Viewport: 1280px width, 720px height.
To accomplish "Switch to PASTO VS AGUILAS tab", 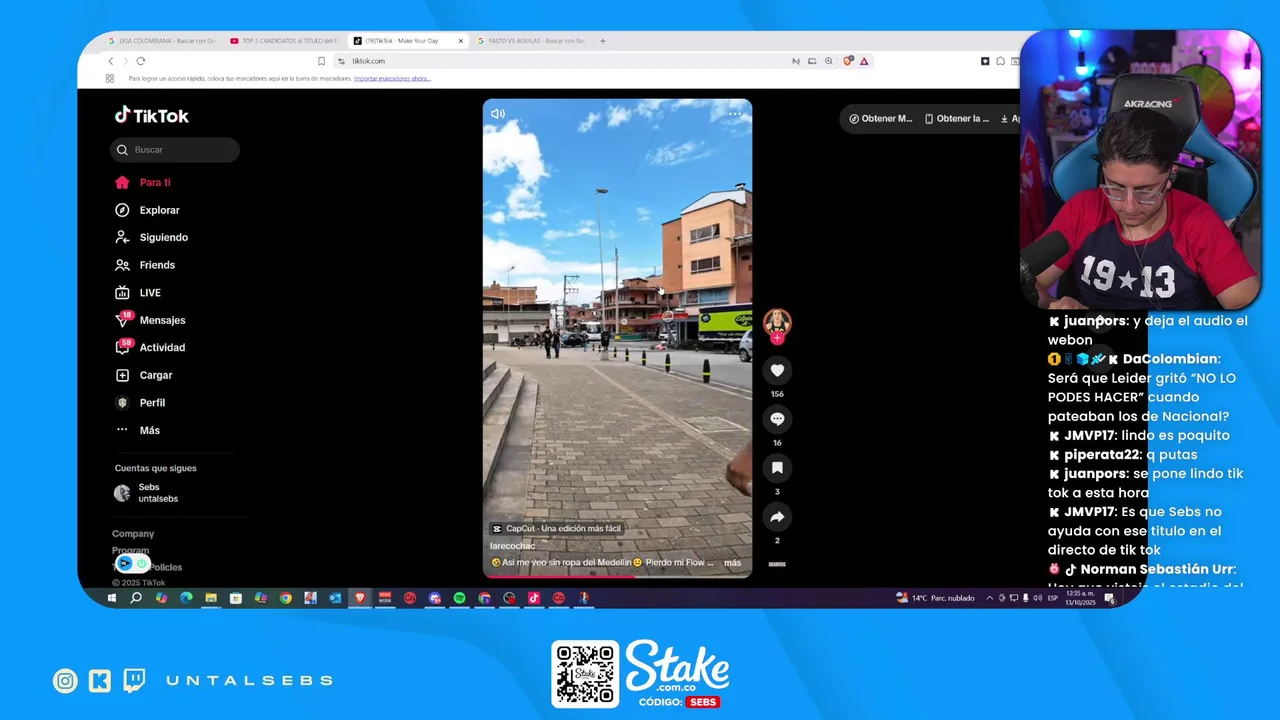I will (x=530, y=41).
